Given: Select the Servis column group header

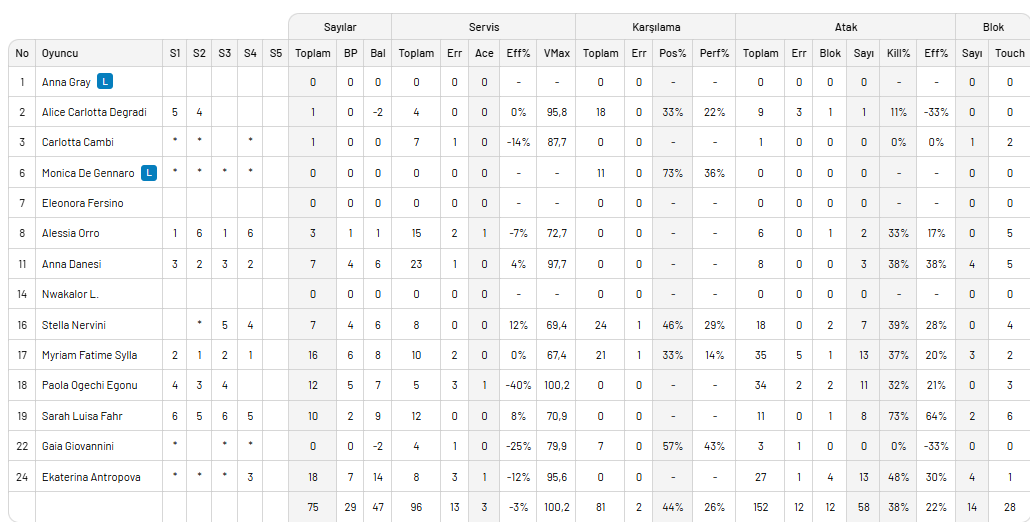Looking at the screenshot, I should [483, 28].
